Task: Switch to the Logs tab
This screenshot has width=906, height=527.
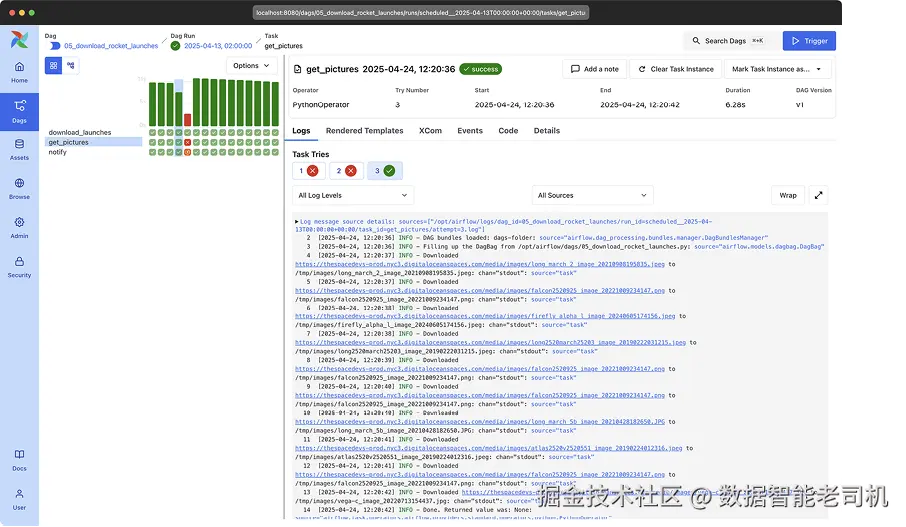Action: pos(301,131)
